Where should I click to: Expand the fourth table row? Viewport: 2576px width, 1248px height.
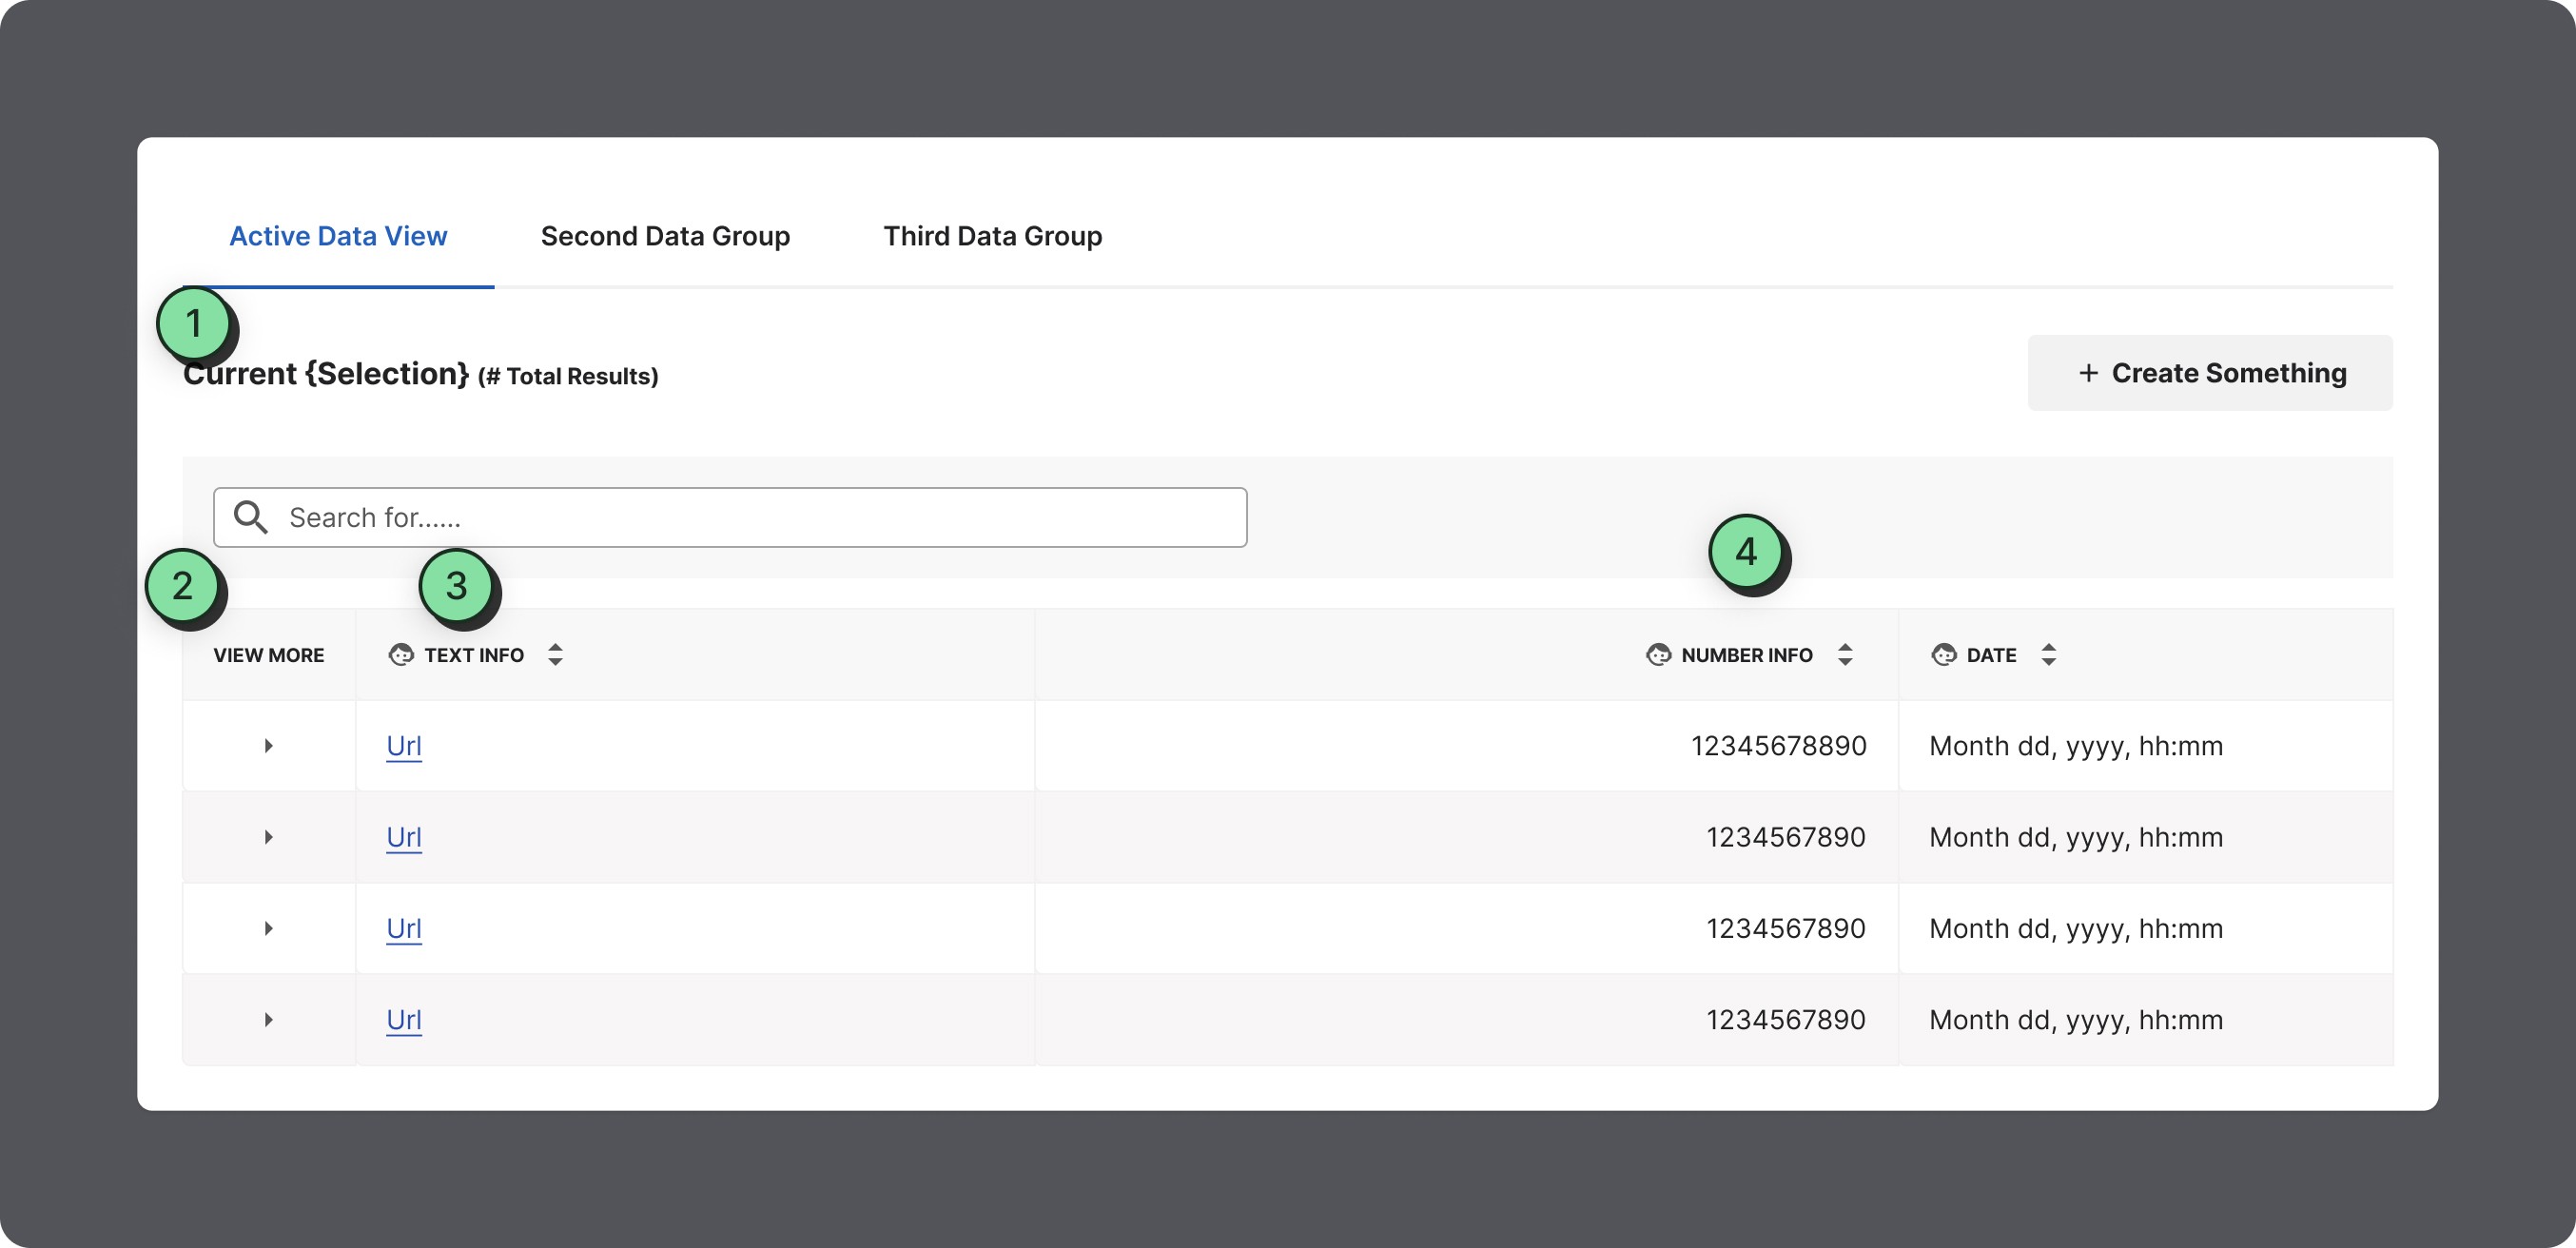268,1020
